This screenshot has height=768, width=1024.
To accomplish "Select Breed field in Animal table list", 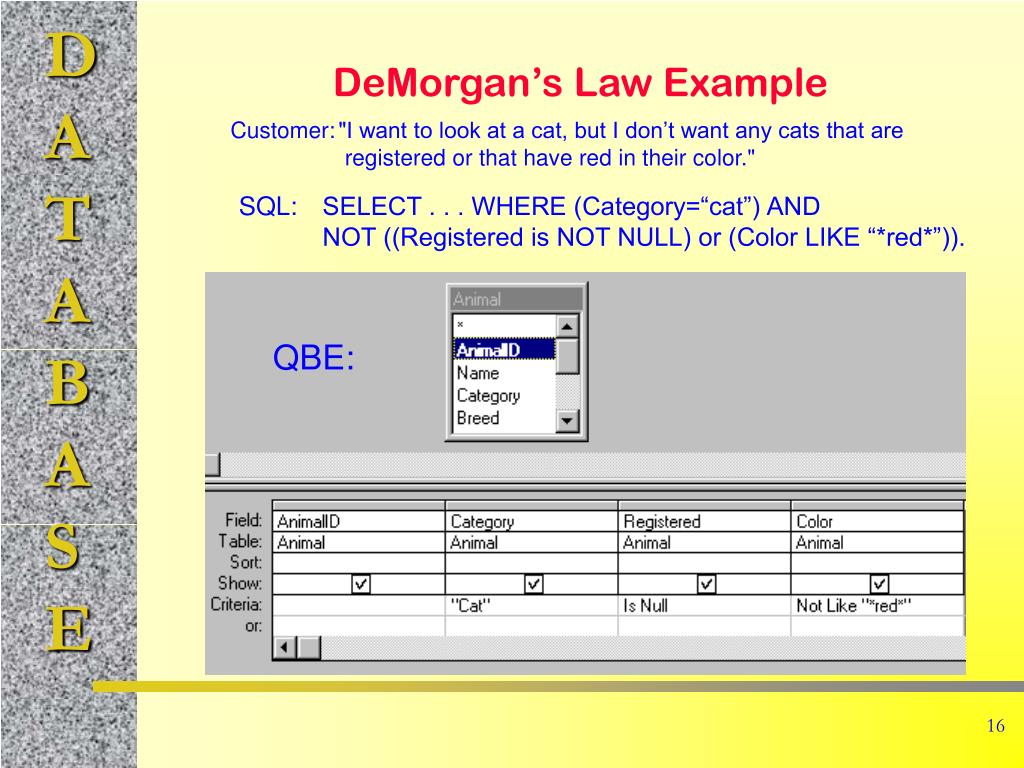I will (504, 418).
